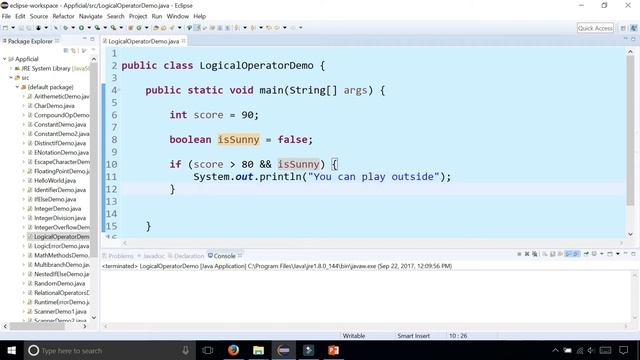Click the Open Perspective icon
Viewport: 640px width, 360px height.
coord(623,28)
